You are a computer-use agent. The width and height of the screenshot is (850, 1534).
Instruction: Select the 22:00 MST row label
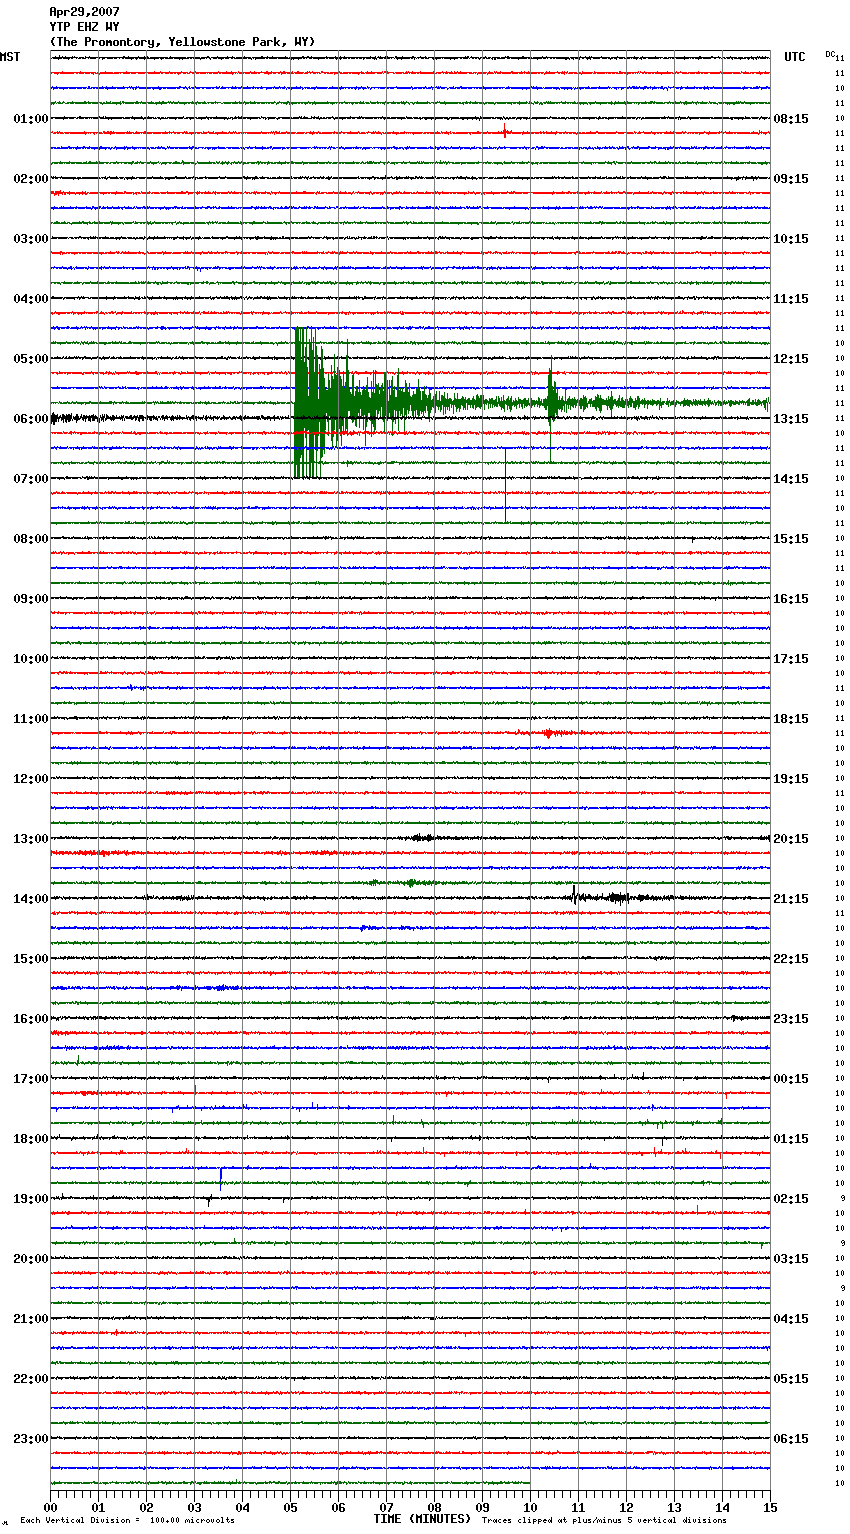coord(31,1379)
